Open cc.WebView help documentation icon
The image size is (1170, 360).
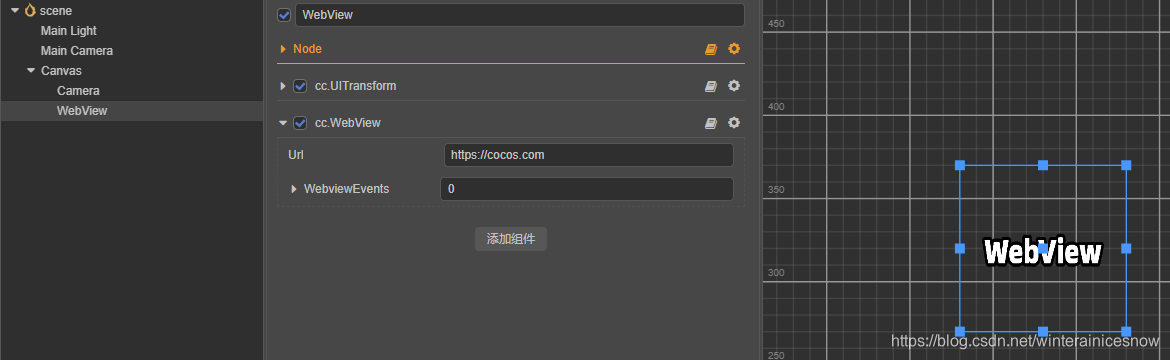pyautogui.click(x=711, y=122)
